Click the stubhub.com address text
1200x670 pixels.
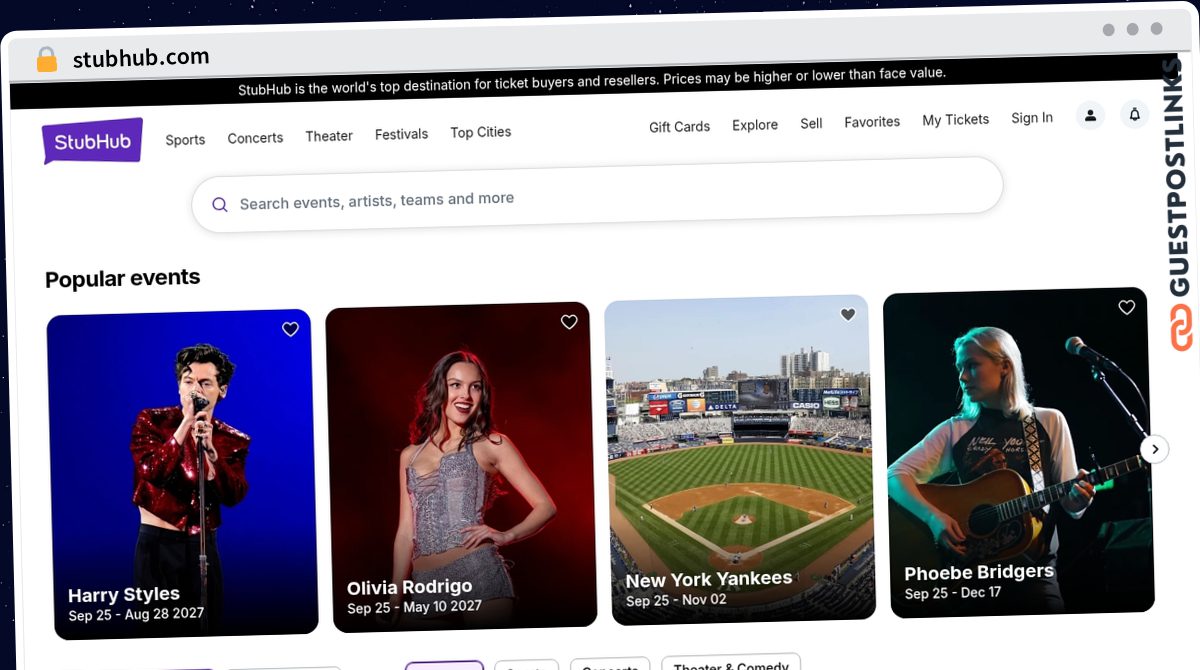[141, 58]
